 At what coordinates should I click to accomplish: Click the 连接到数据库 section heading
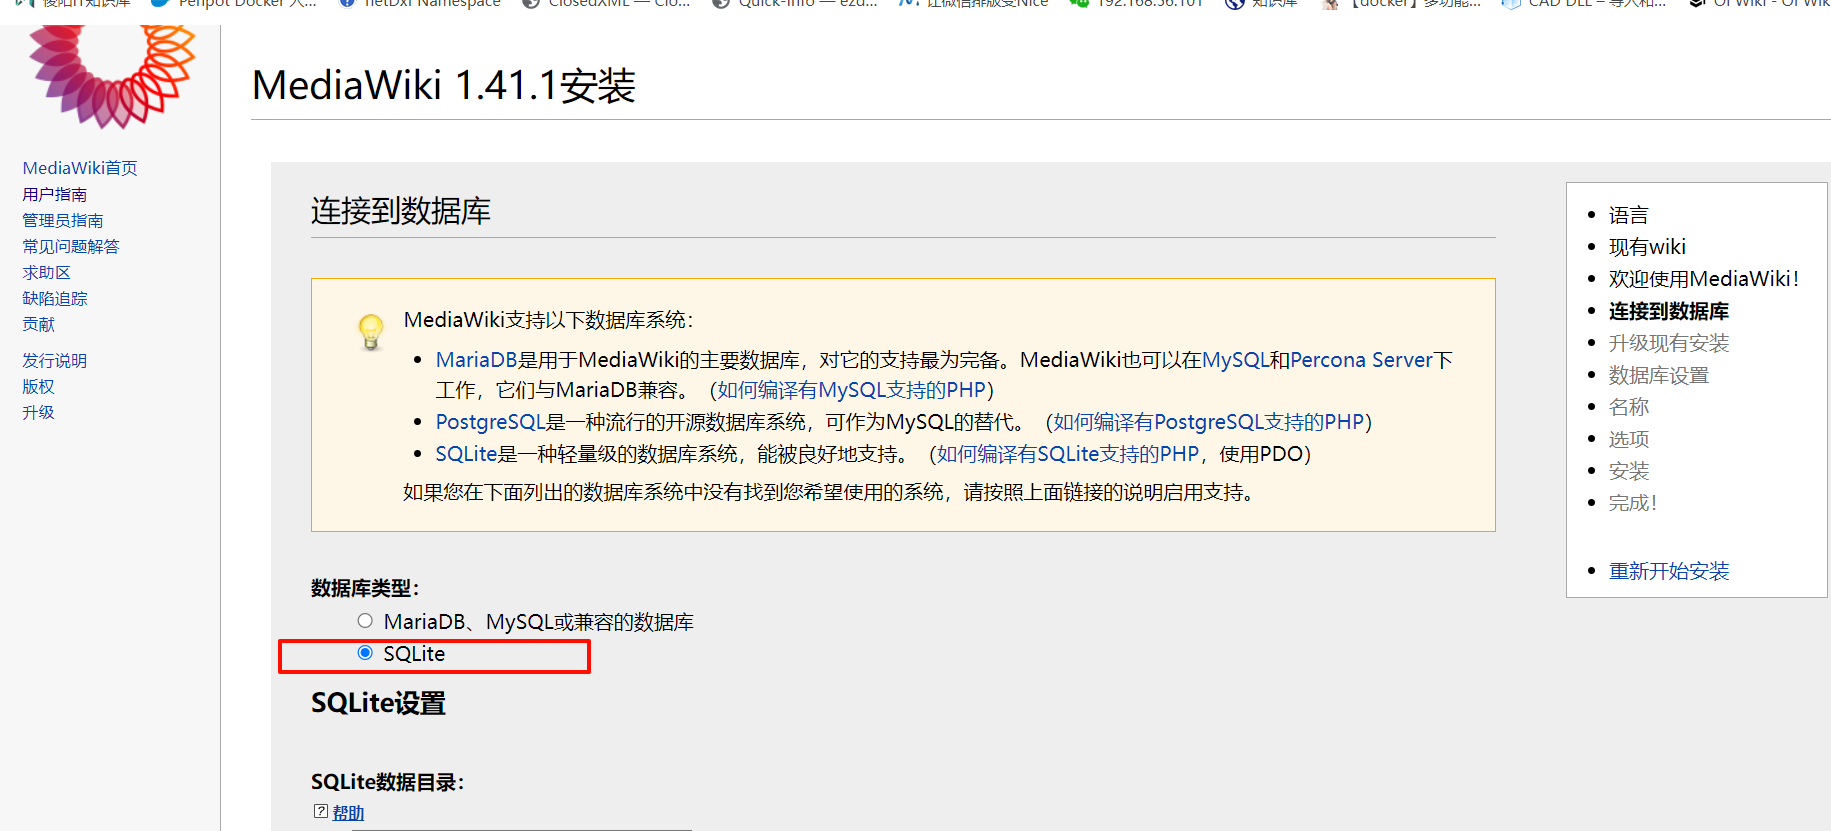[401, 211]
